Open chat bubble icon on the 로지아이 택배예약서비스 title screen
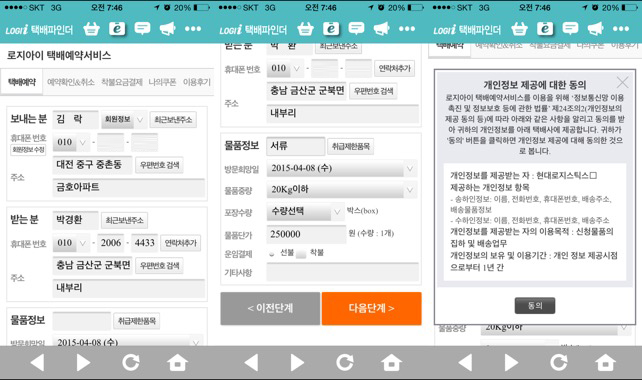The width and height of the screenshot is (642, 380). coord(142,29)
